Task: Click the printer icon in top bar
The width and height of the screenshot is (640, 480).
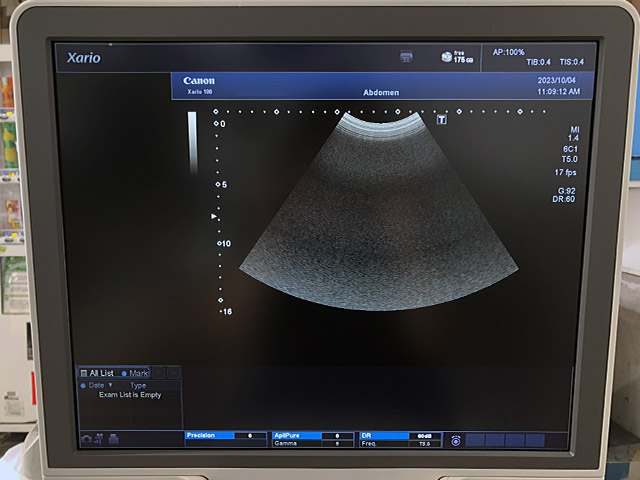Action: pyautogui.click(x=406, y=57)
